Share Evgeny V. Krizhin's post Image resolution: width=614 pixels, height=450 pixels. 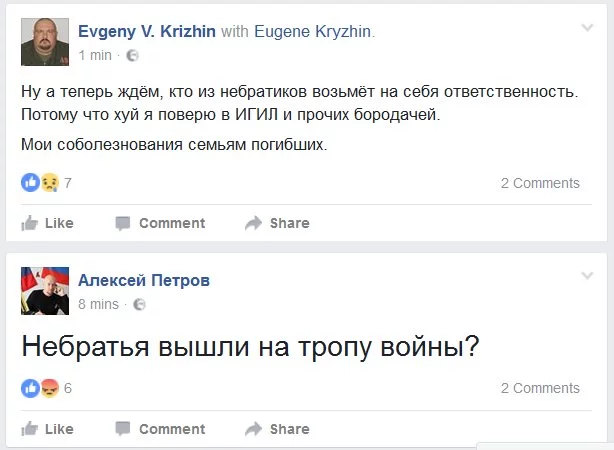[x=277, y=223]
